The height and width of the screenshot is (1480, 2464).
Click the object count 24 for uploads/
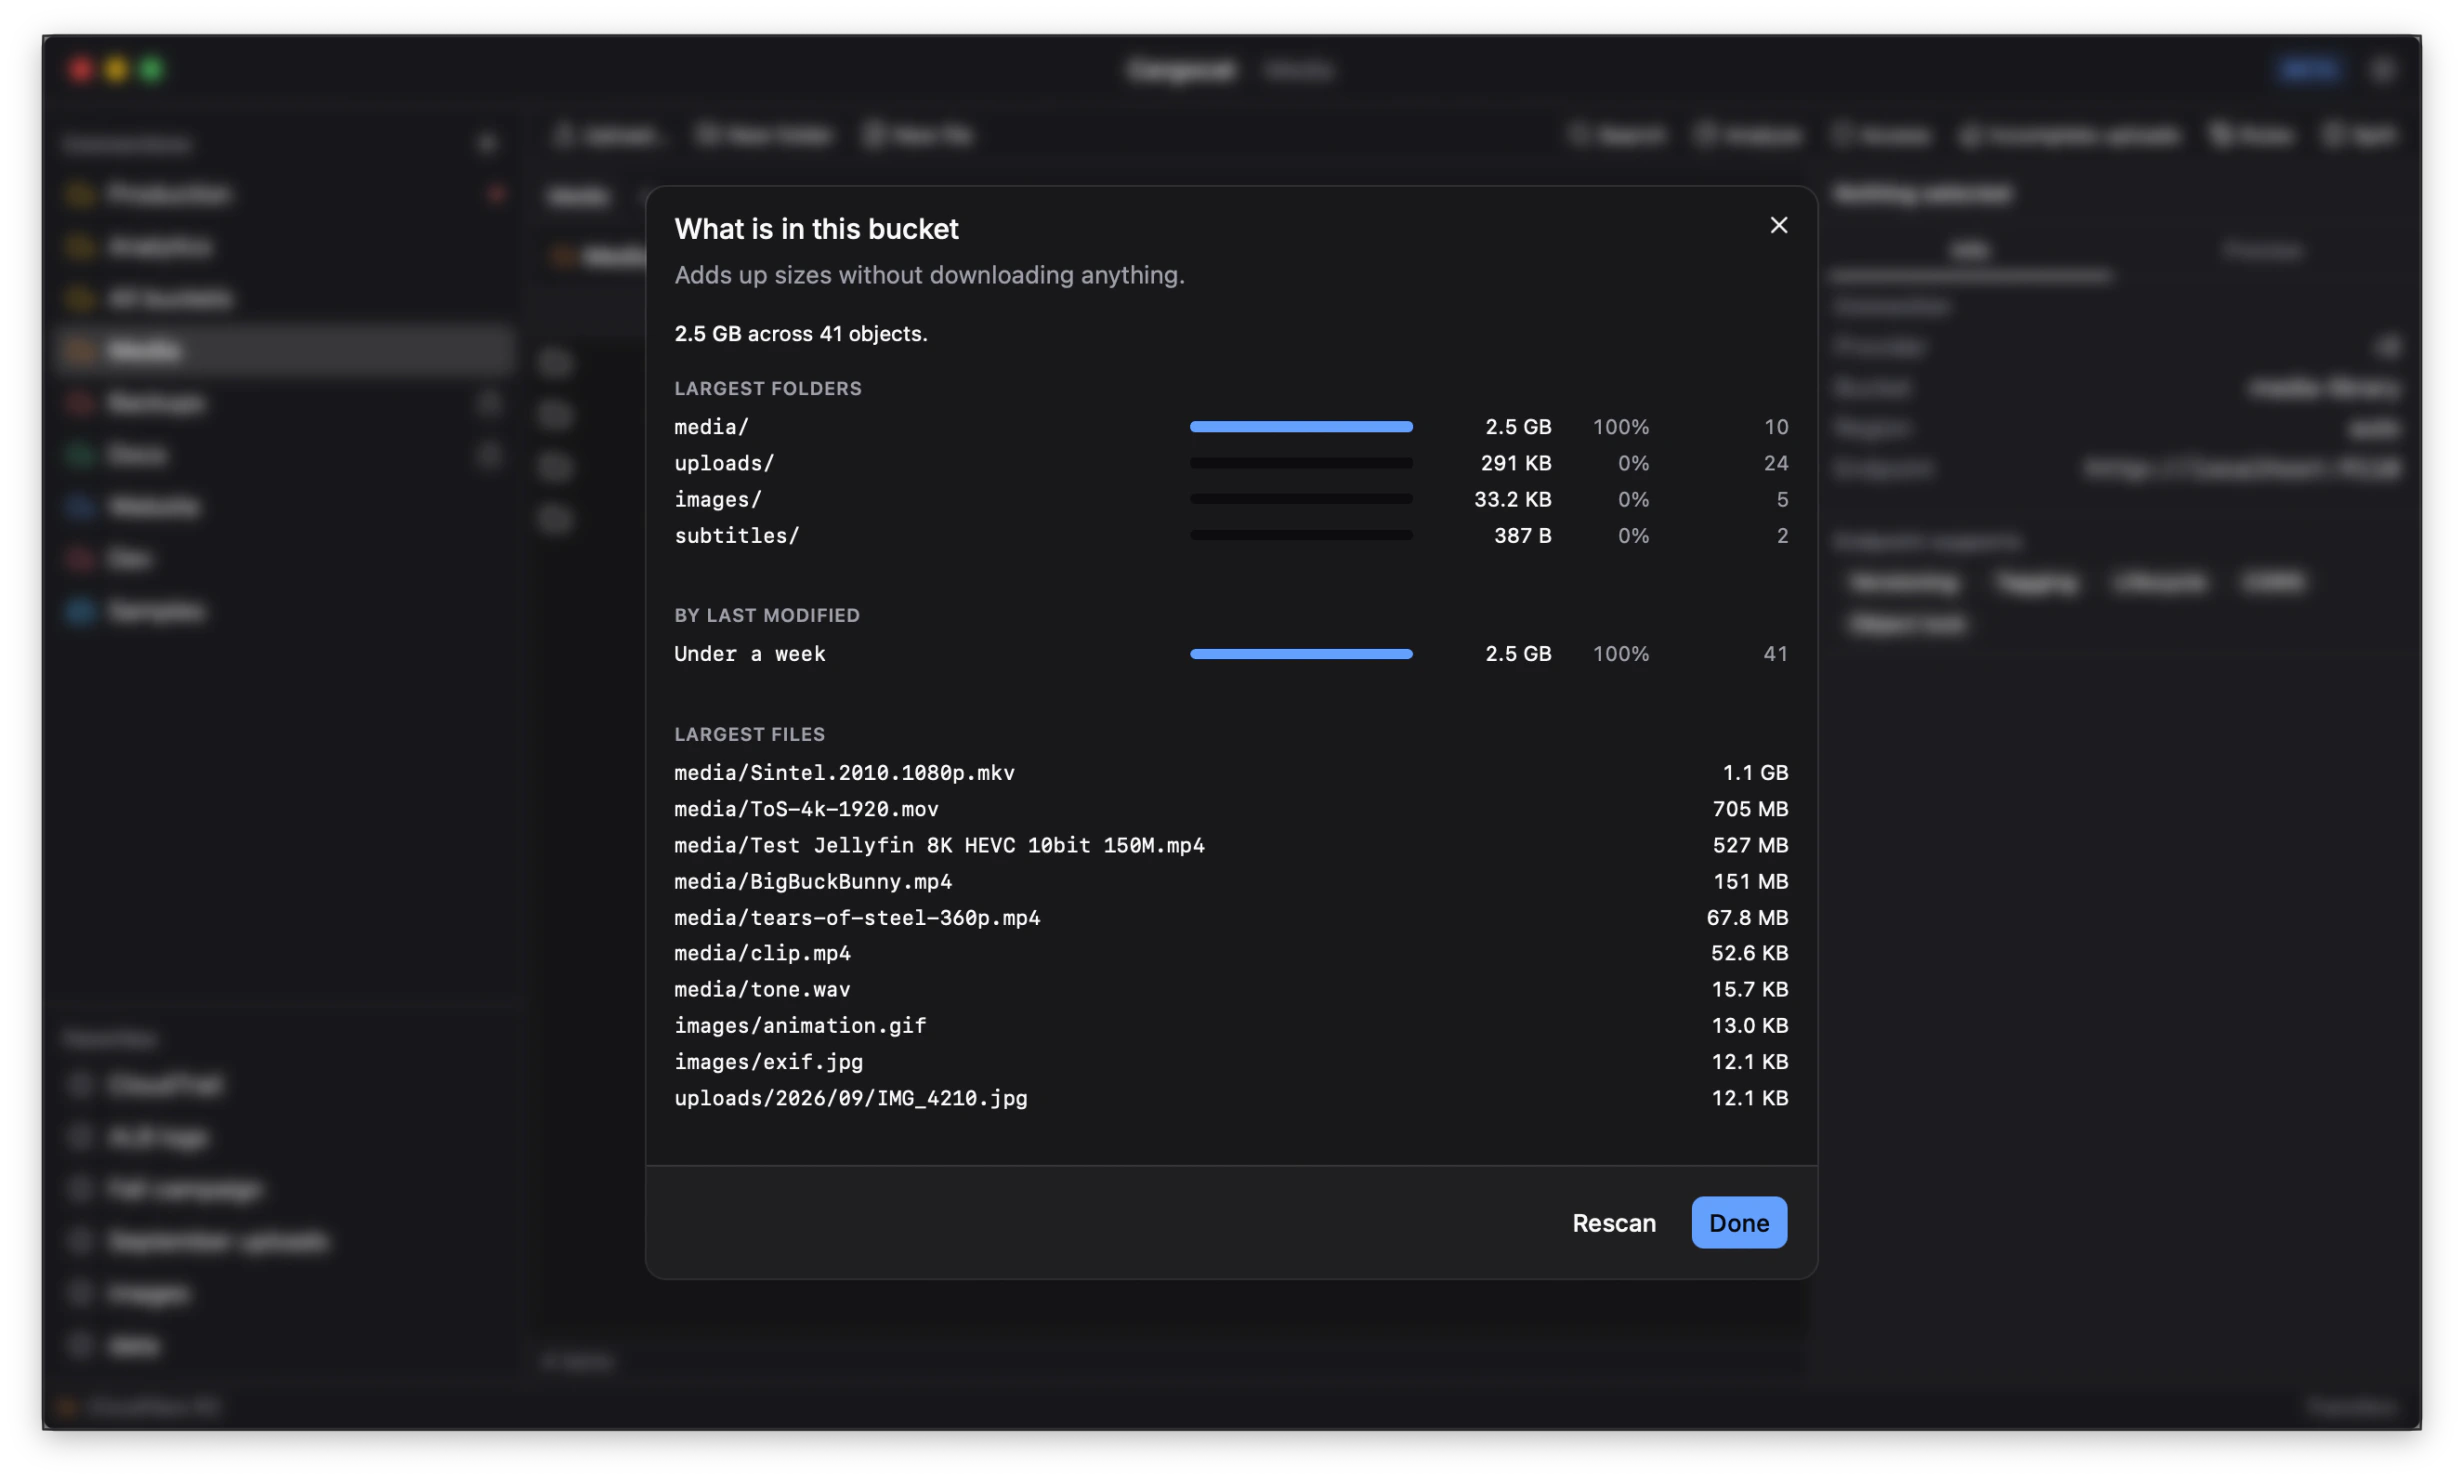pyautogui.click(x=1775, y=463)
